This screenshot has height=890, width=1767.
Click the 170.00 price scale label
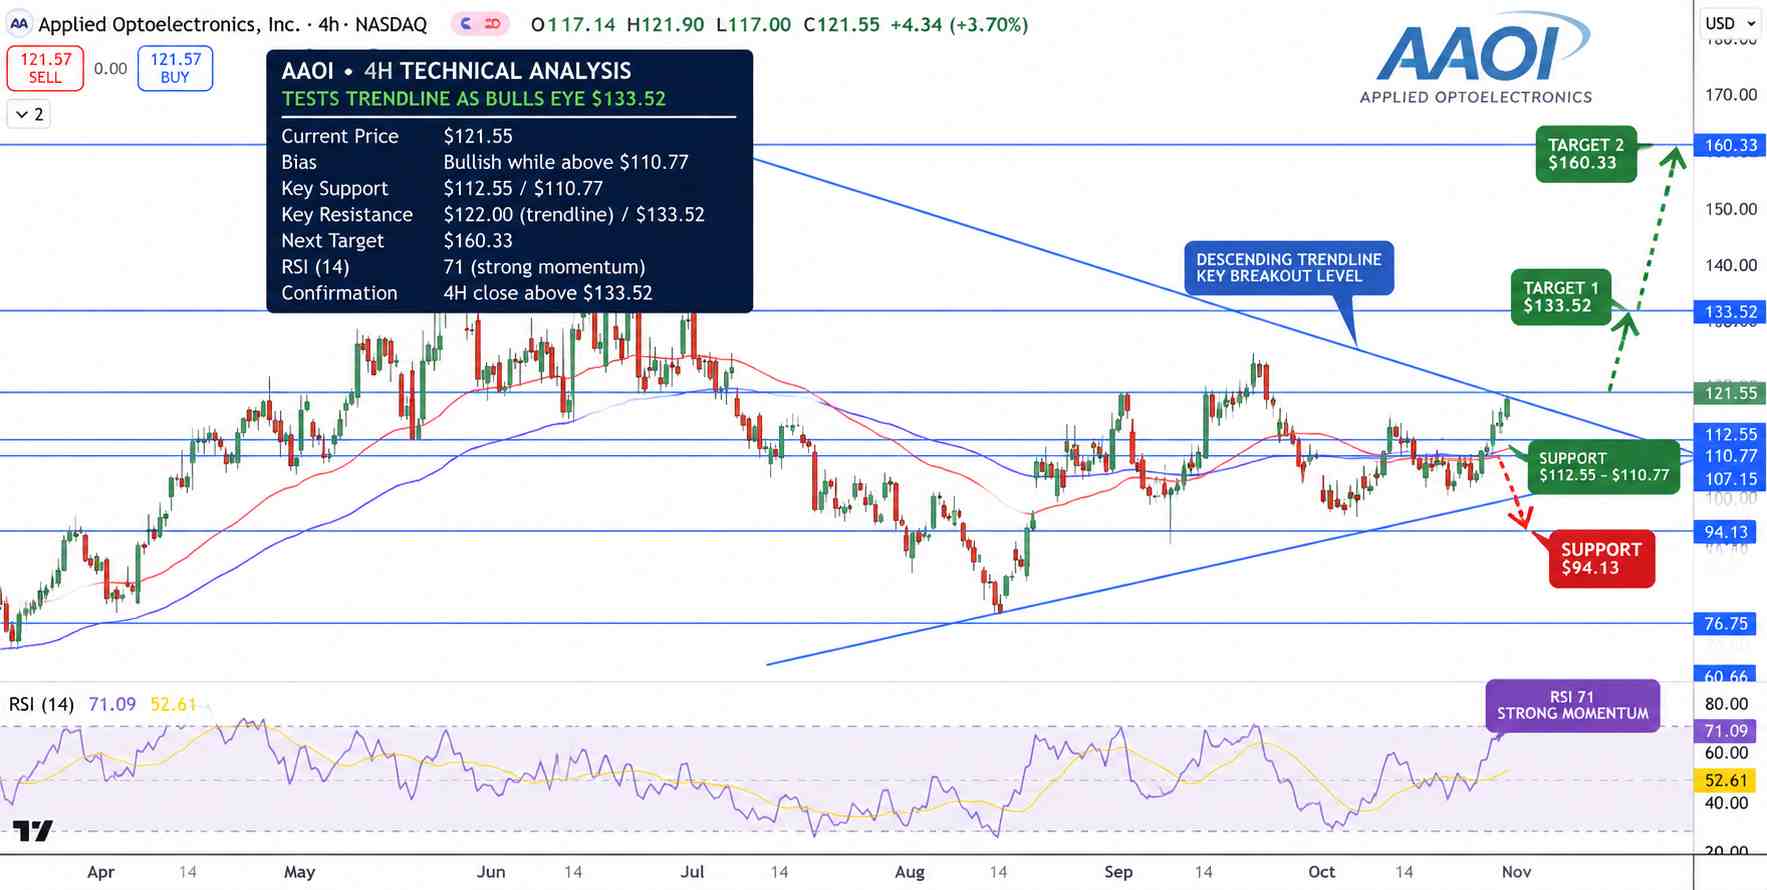[1730, 95]
